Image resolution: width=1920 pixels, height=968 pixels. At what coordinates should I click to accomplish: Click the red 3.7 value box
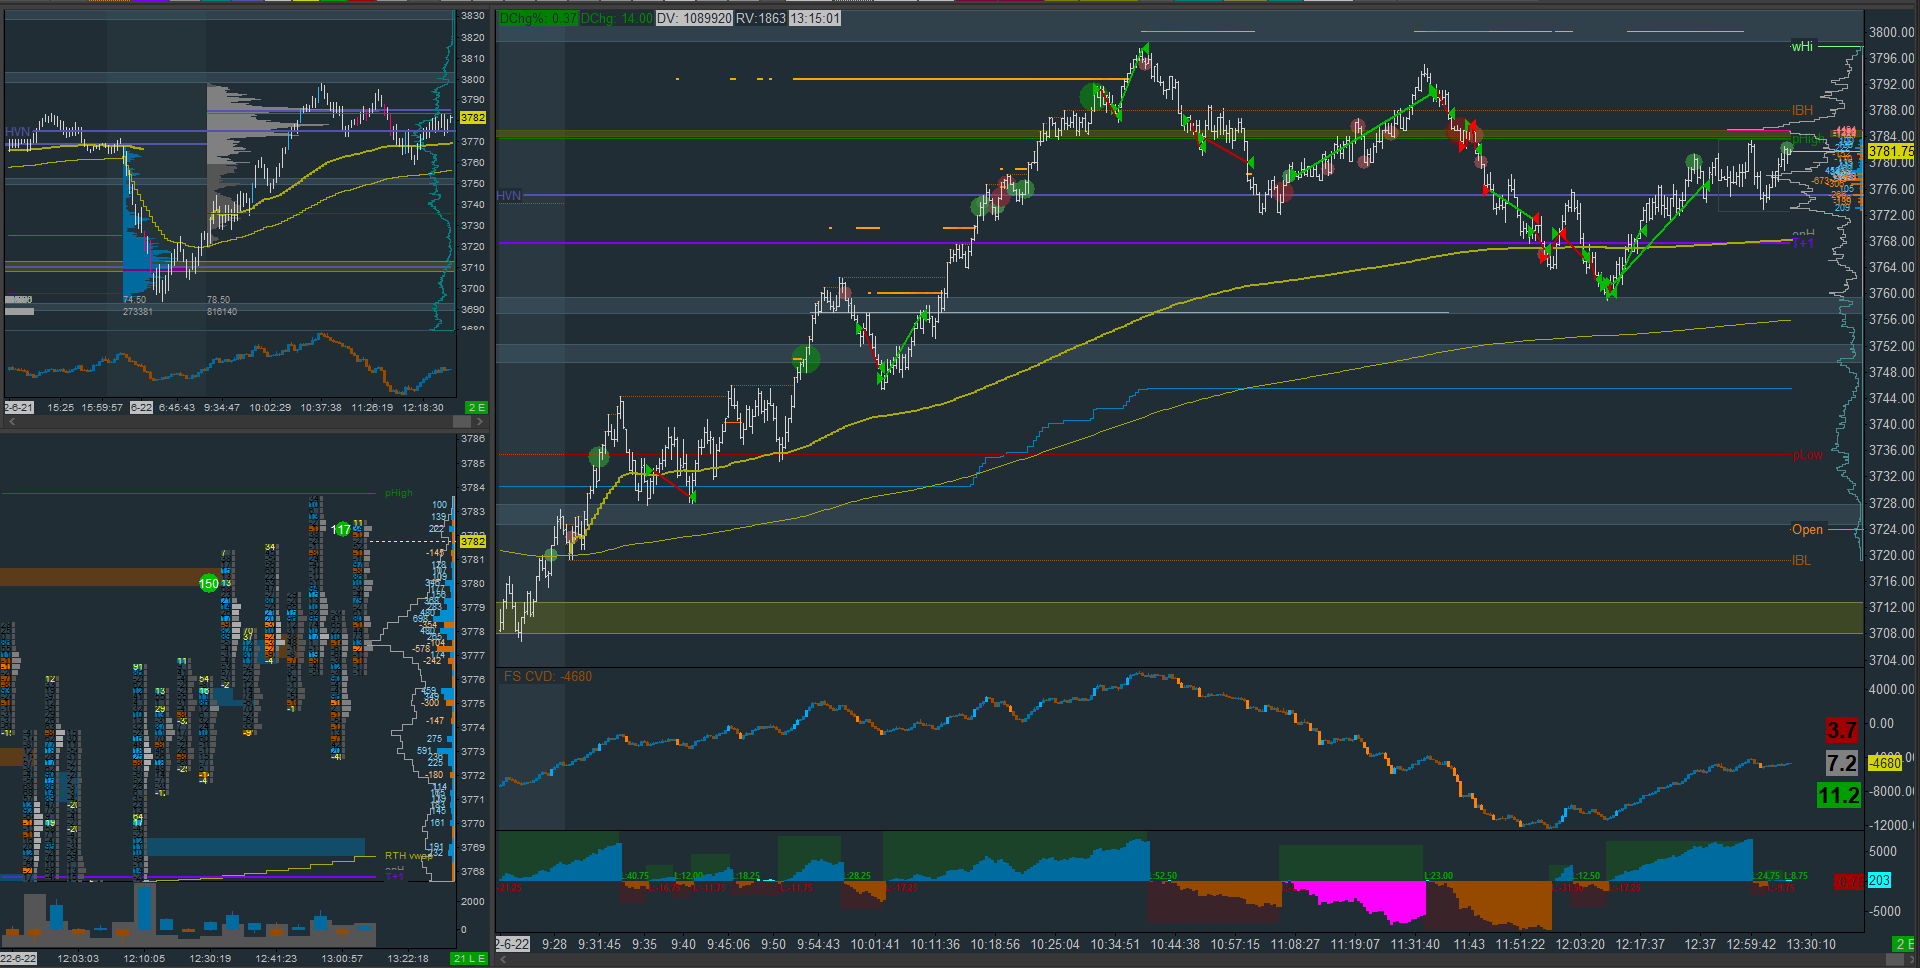coord(1841,730)
